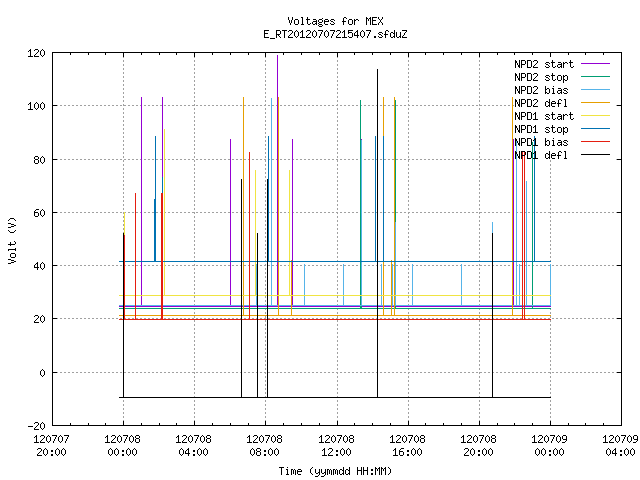
Task: Select the filename E_RT20120707215407.sfduZ
Action: (x=335, y=34)
